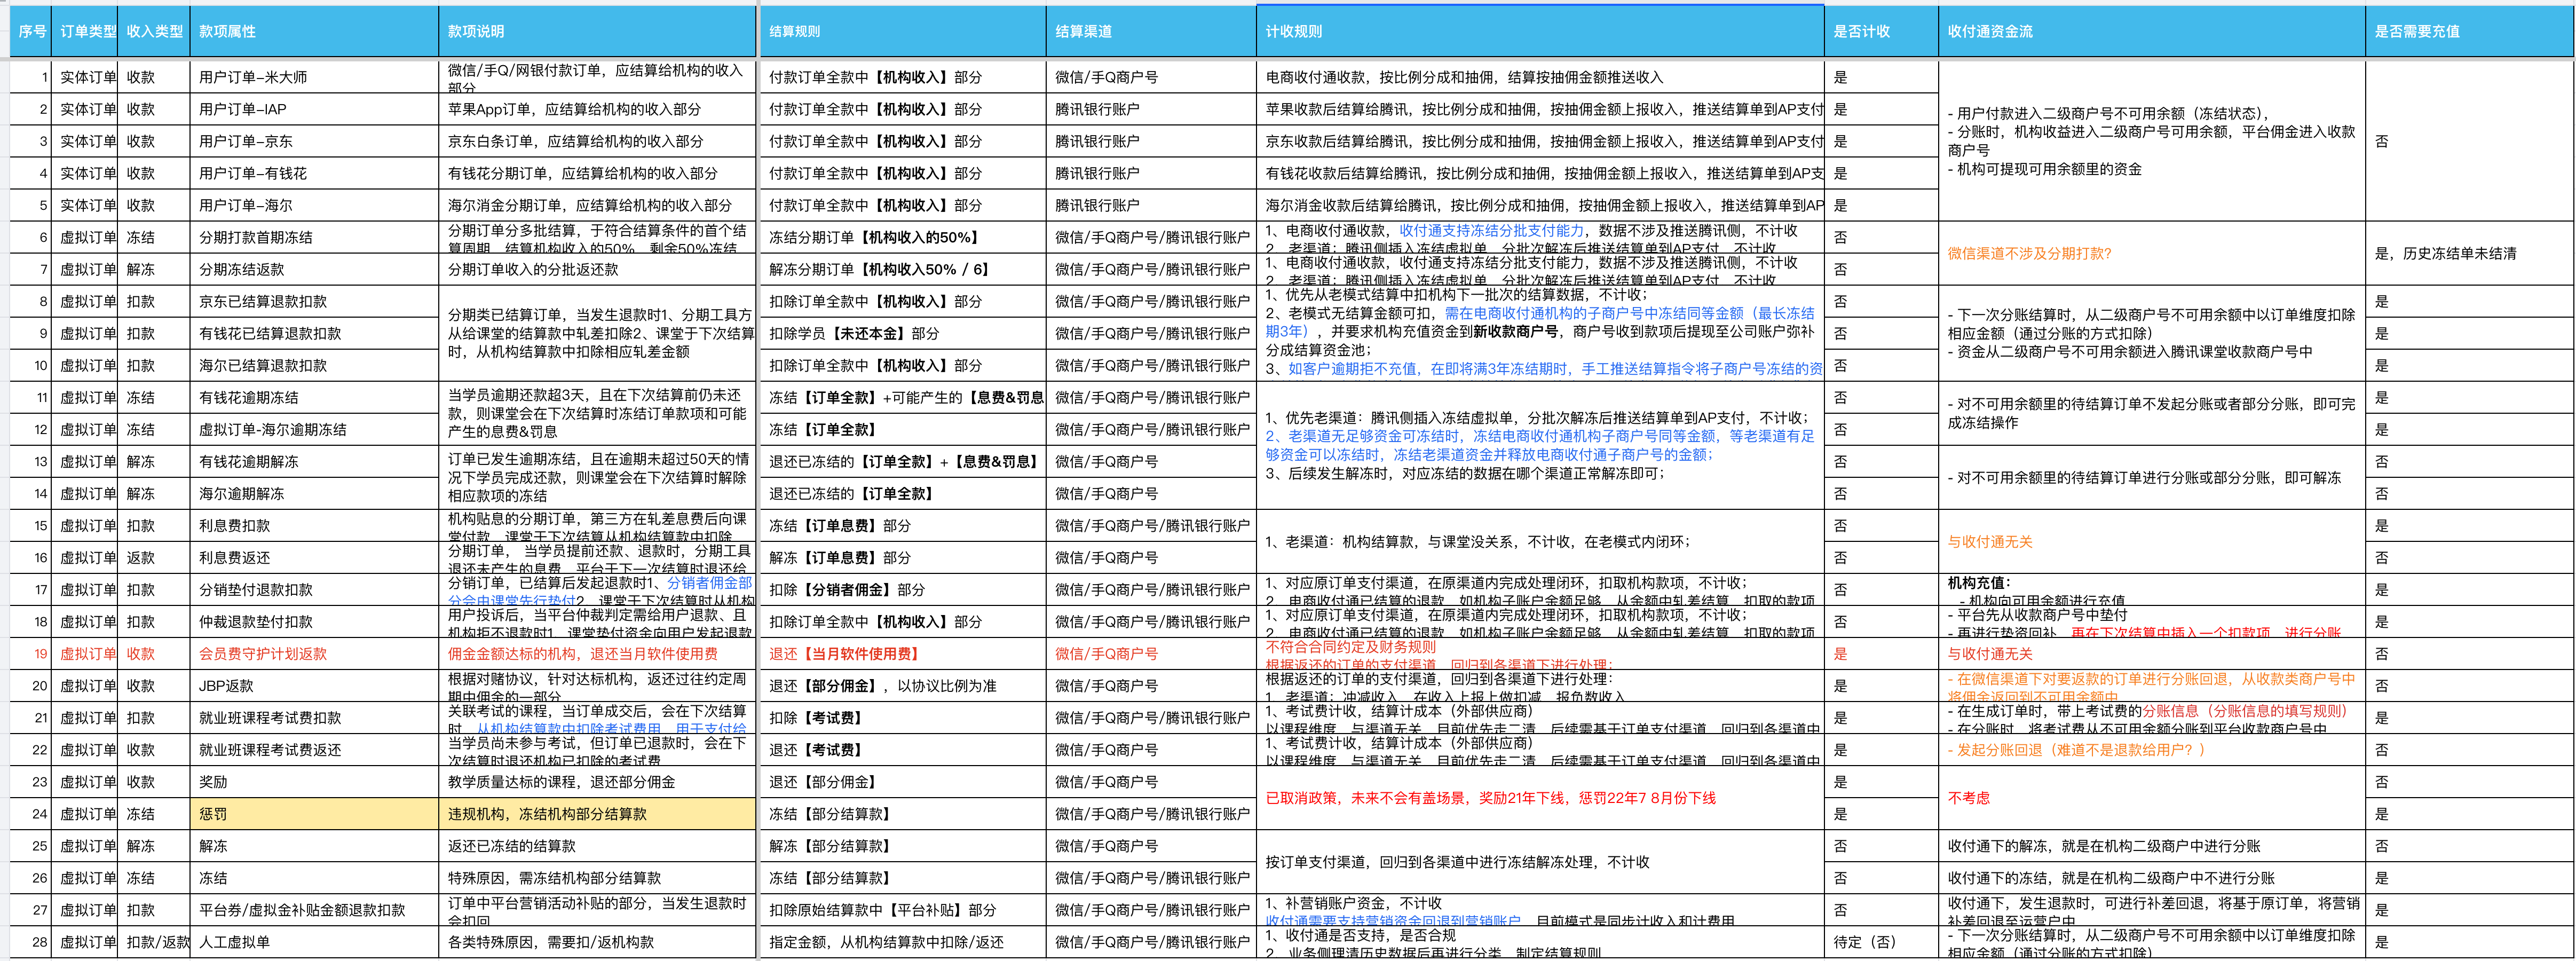Select the 用户订单-米大师 cell

314,77
